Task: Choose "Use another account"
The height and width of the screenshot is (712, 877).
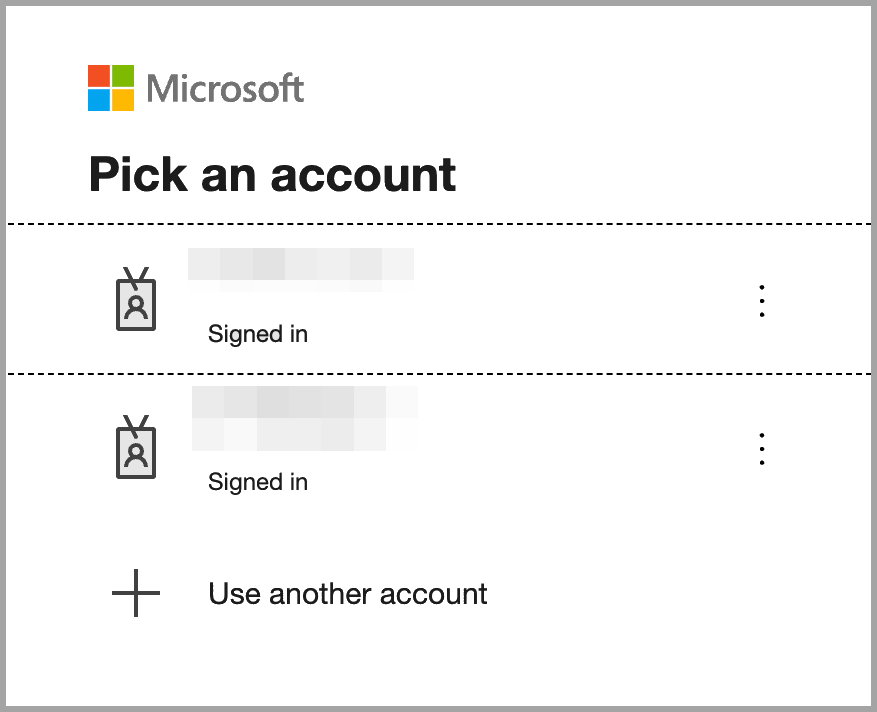Action: [347, 594]
